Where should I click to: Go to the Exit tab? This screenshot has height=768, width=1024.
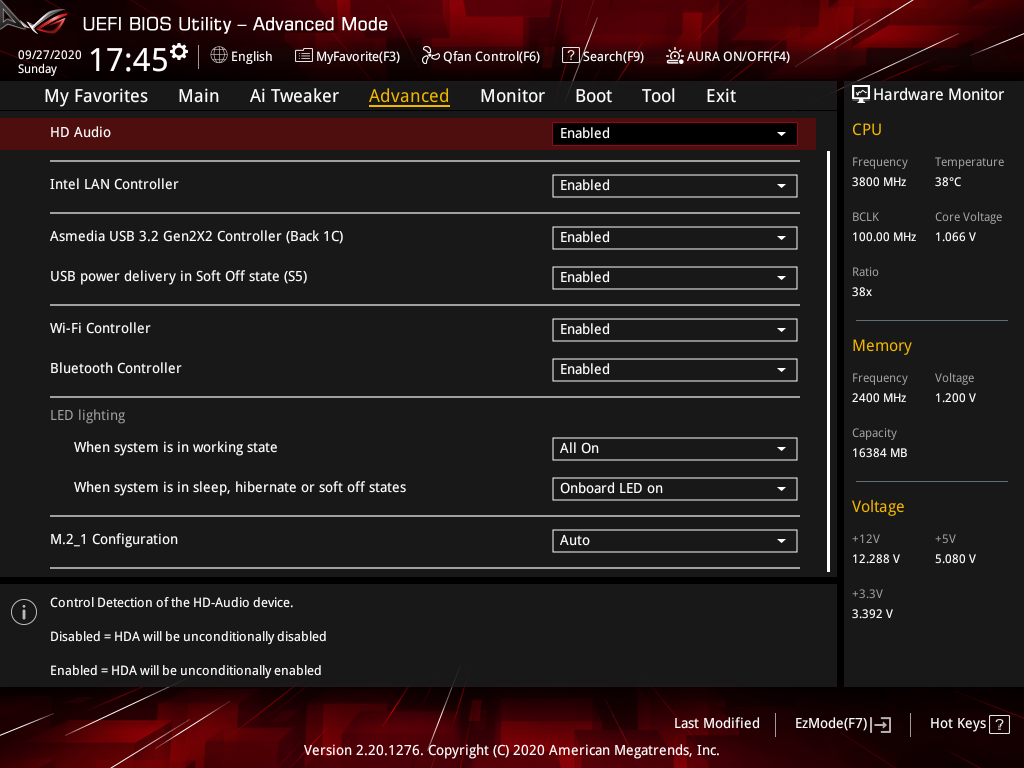point(721,96)
